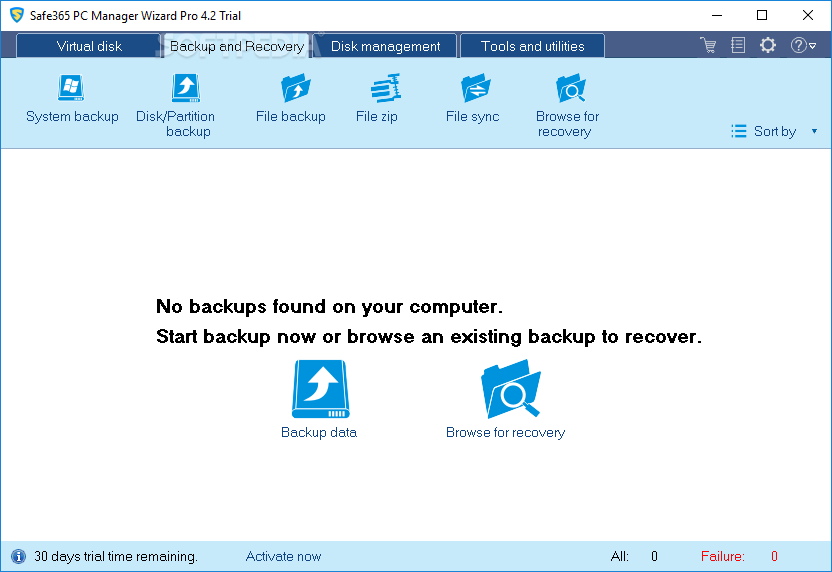Click 'No backups found on your computer.' message
Image resolution: width=832 pixels, height=572 pixels.
[329, 306]
